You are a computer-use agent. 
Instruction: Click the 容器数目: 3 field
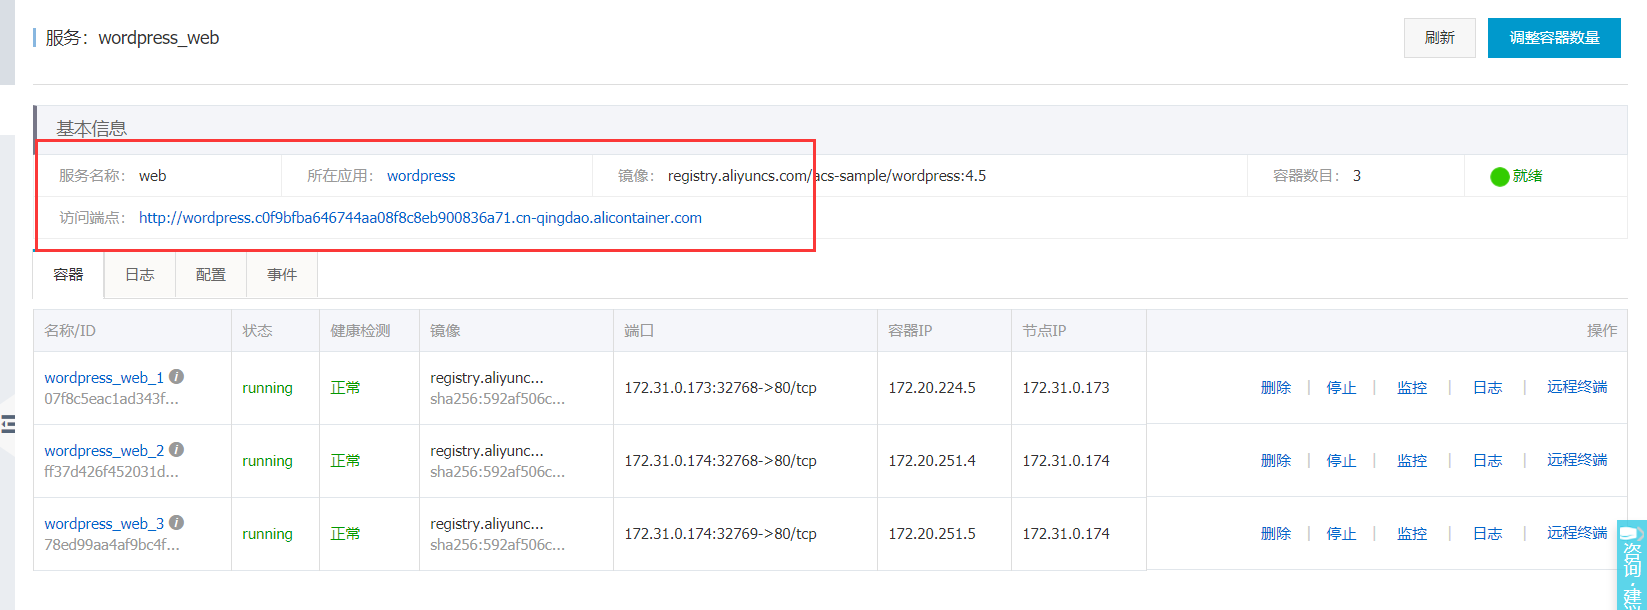click(1317, 176)
